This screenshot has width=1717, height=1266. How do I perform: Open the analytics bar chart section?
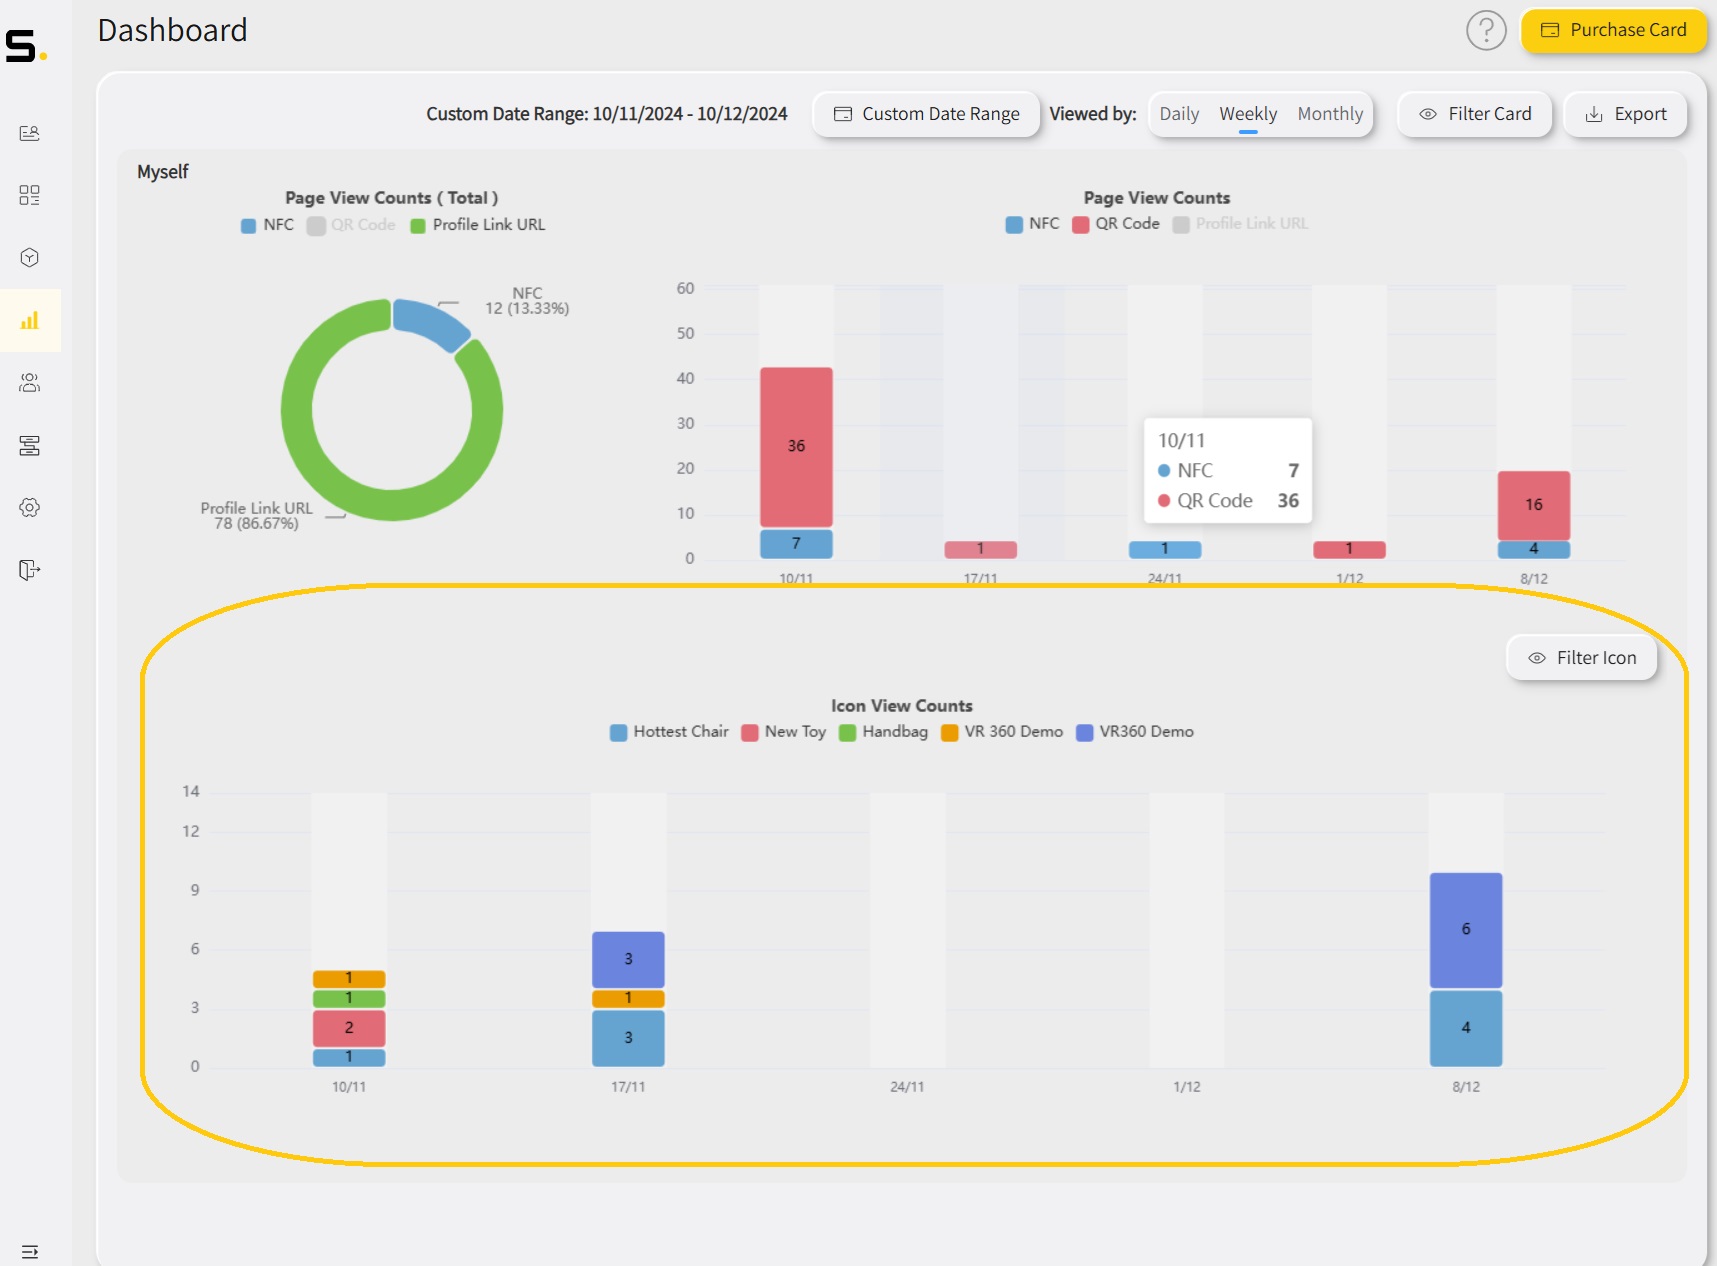click(x=30, y=321)
